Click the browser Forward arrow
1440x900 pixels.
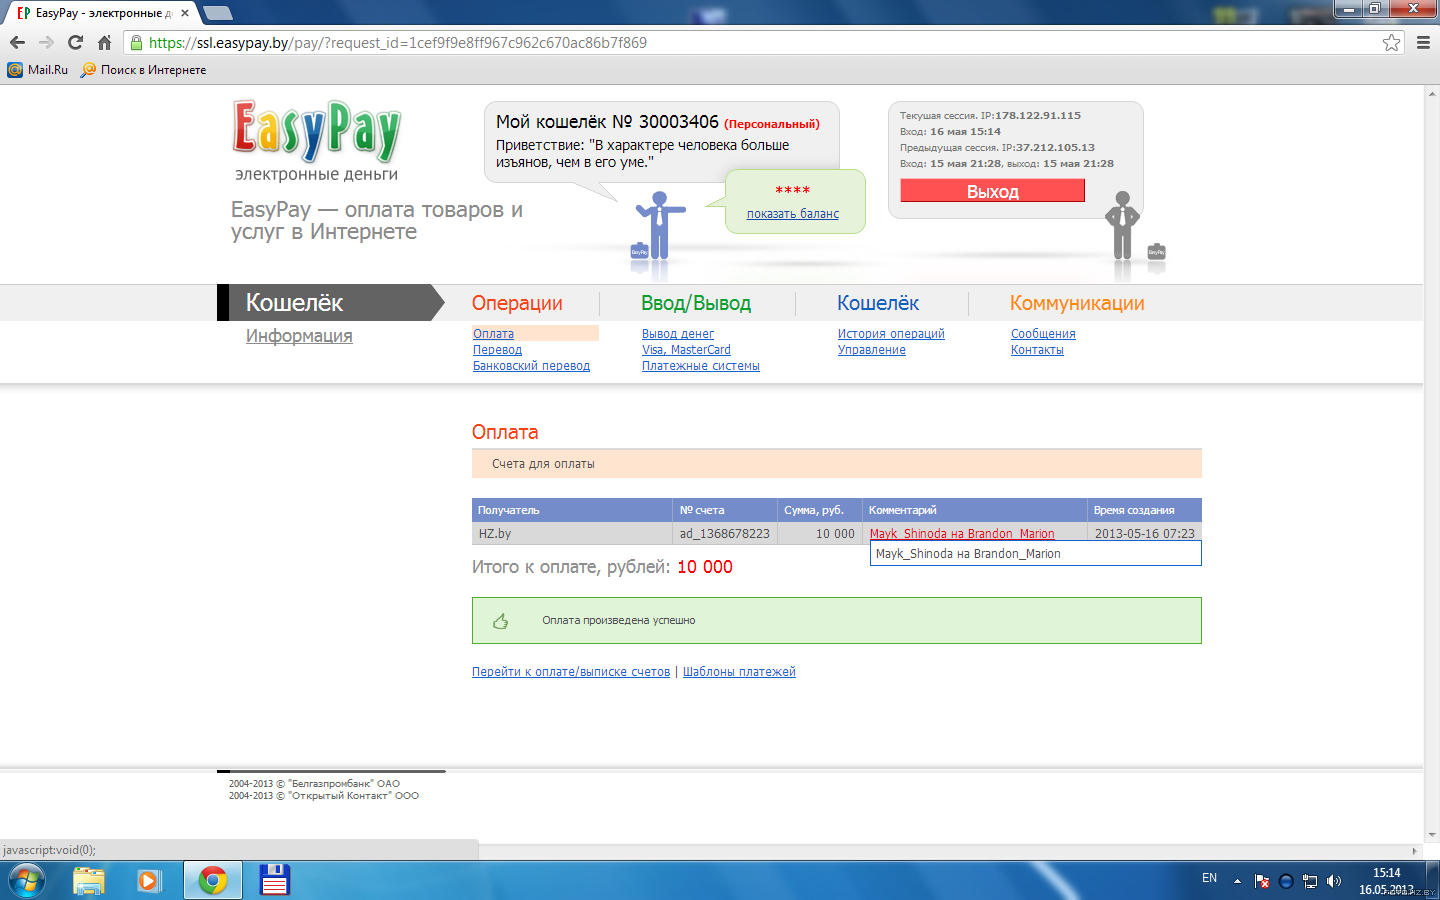46,42
